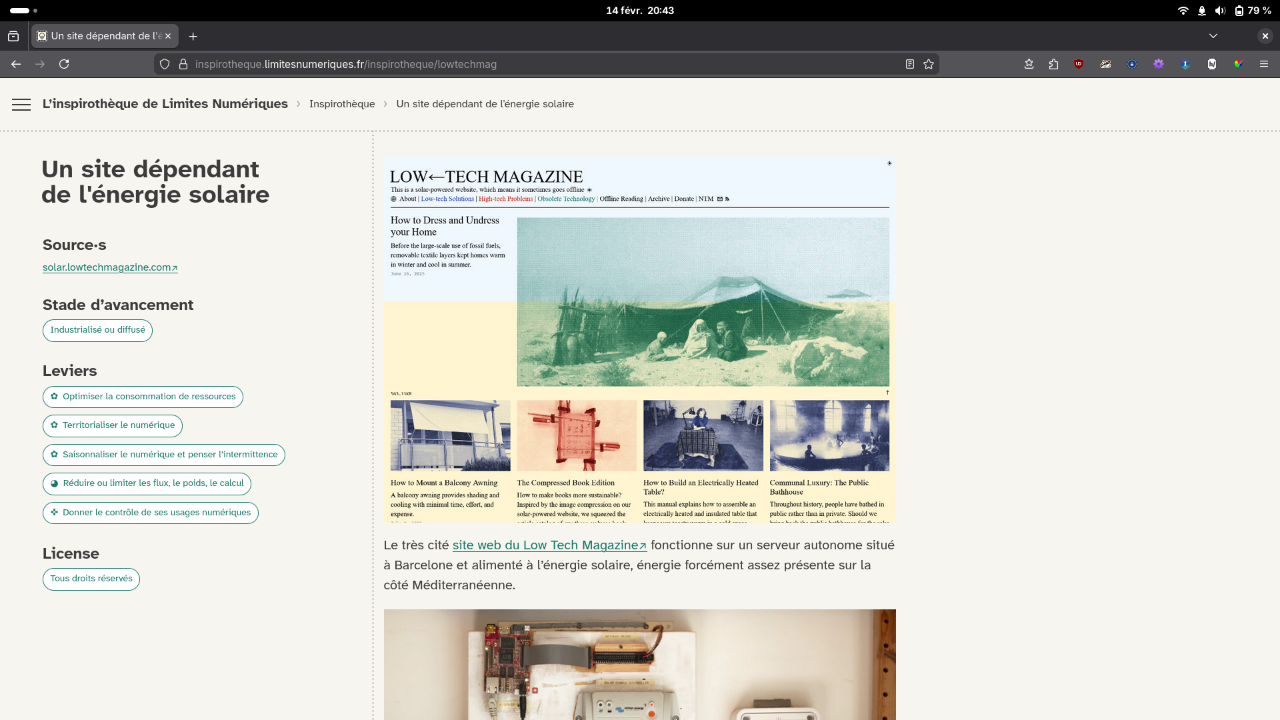Open the Extensions puzzle icon
This screenshot has width=1280, height=720.
[x=1054, y=64]
